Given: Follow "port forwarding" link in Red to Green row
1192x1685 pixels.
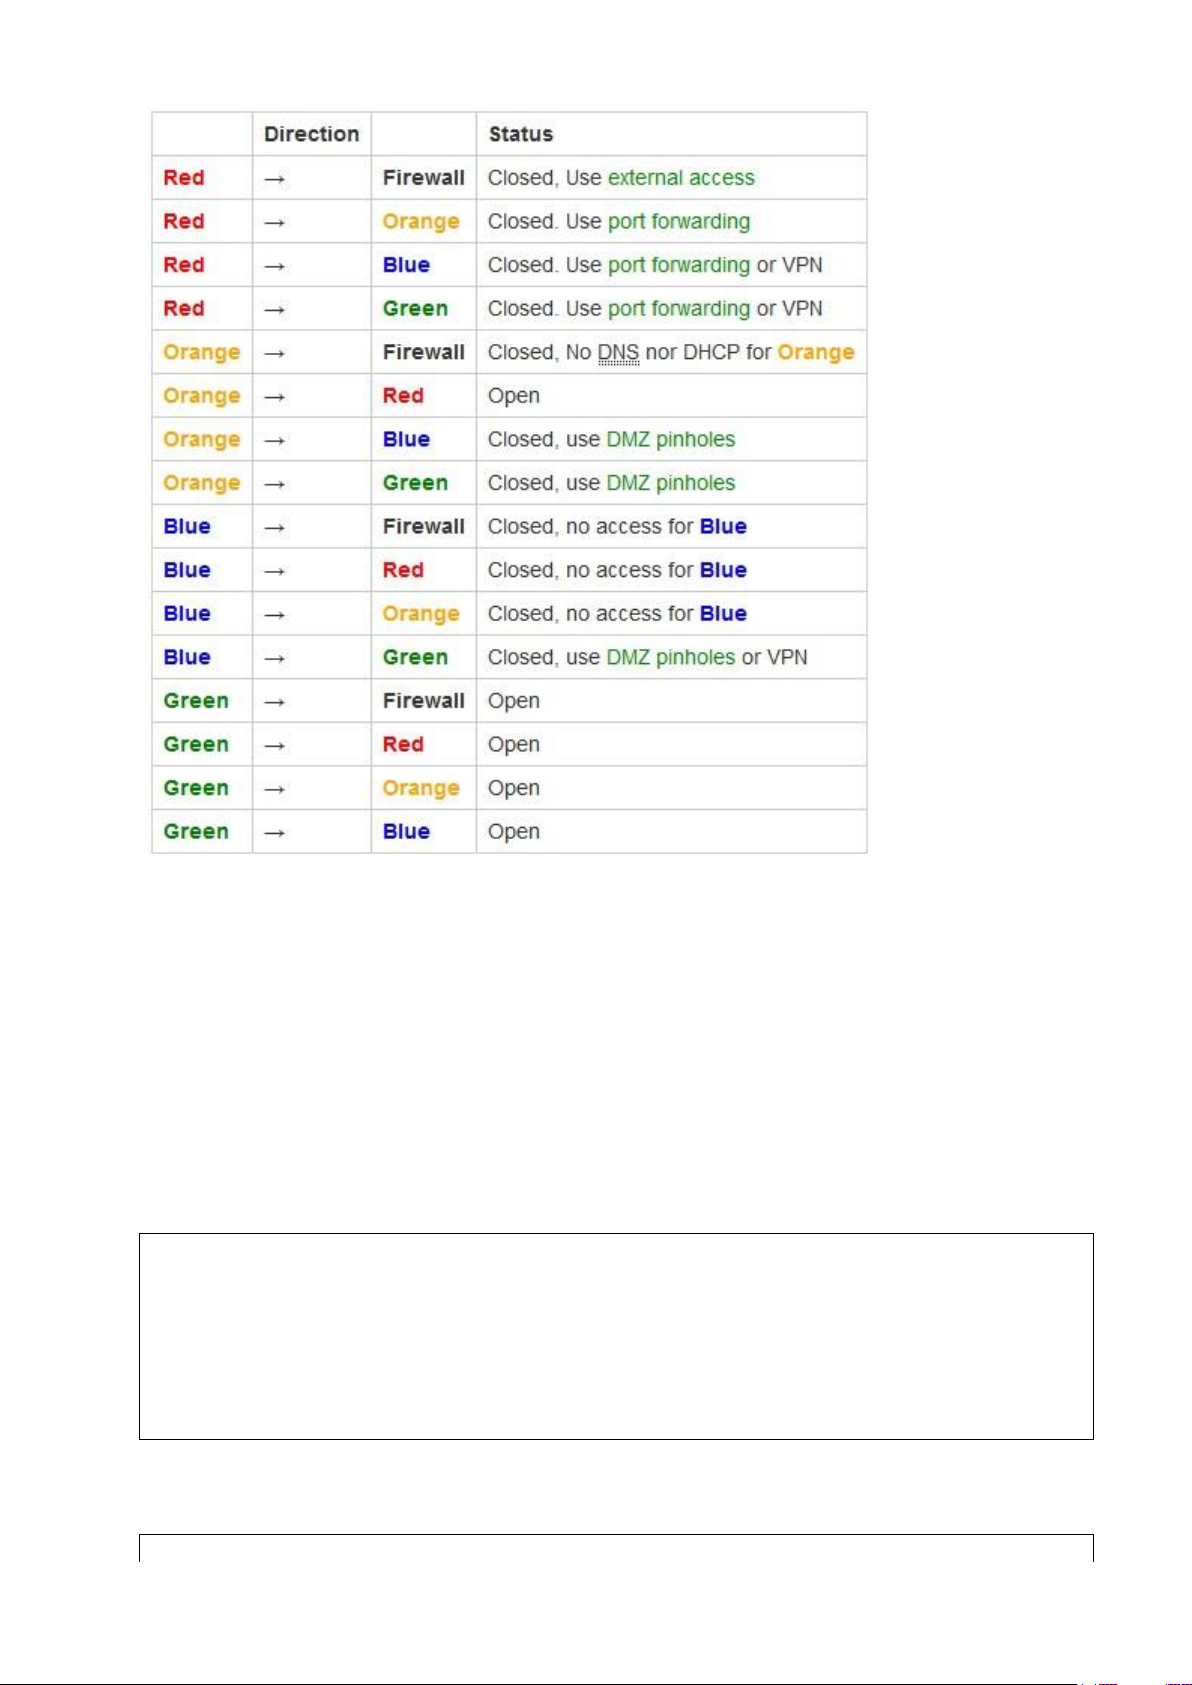Looking at the screenshot, I should 678,309.
